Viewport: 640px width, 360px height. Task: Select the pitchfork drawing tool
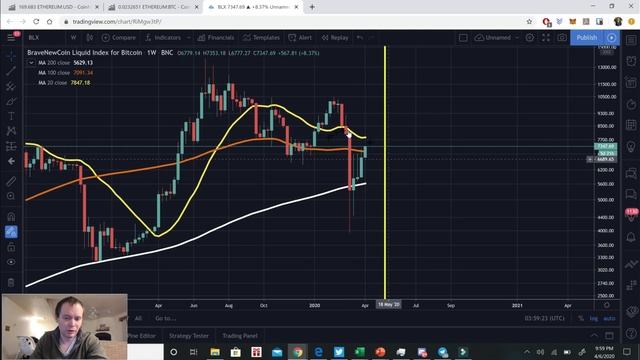[11, 86]
